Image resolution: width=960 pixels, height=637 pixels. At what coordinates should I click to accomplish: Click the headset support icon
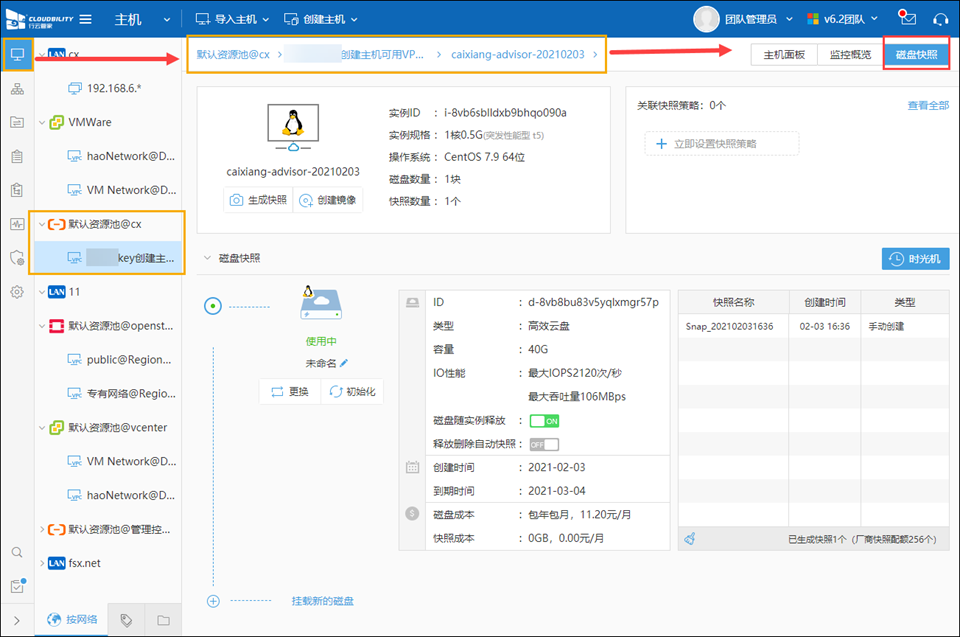(x=940, y=19)
